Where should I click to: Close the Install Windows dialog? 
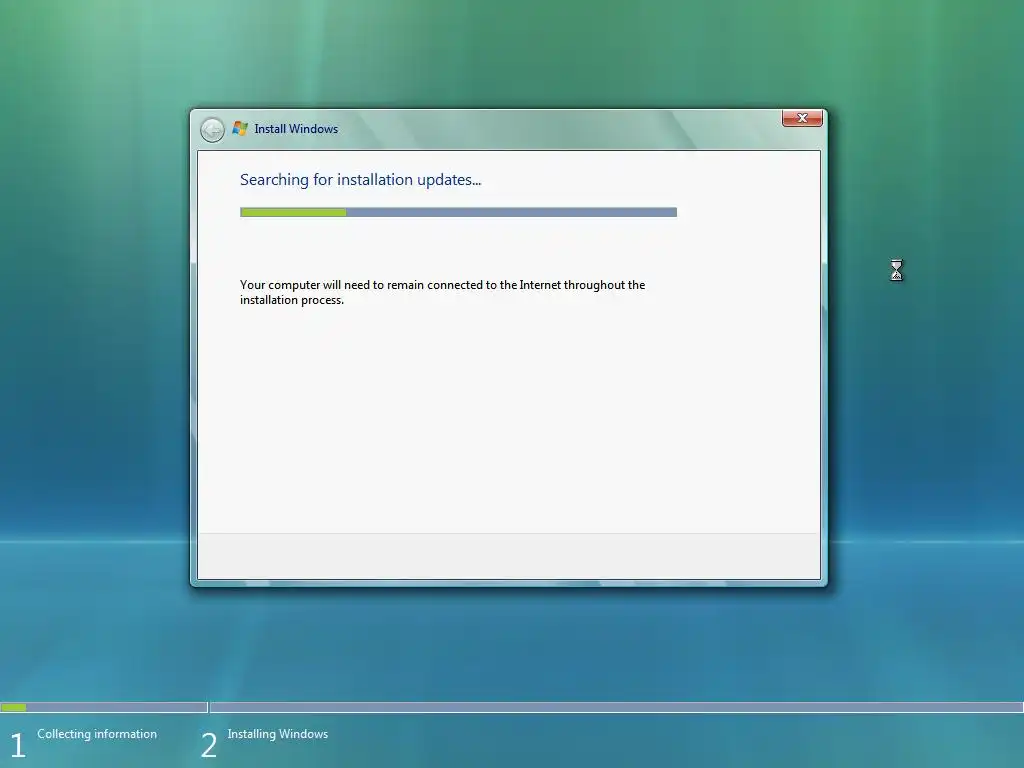click(x=802, y=118)
